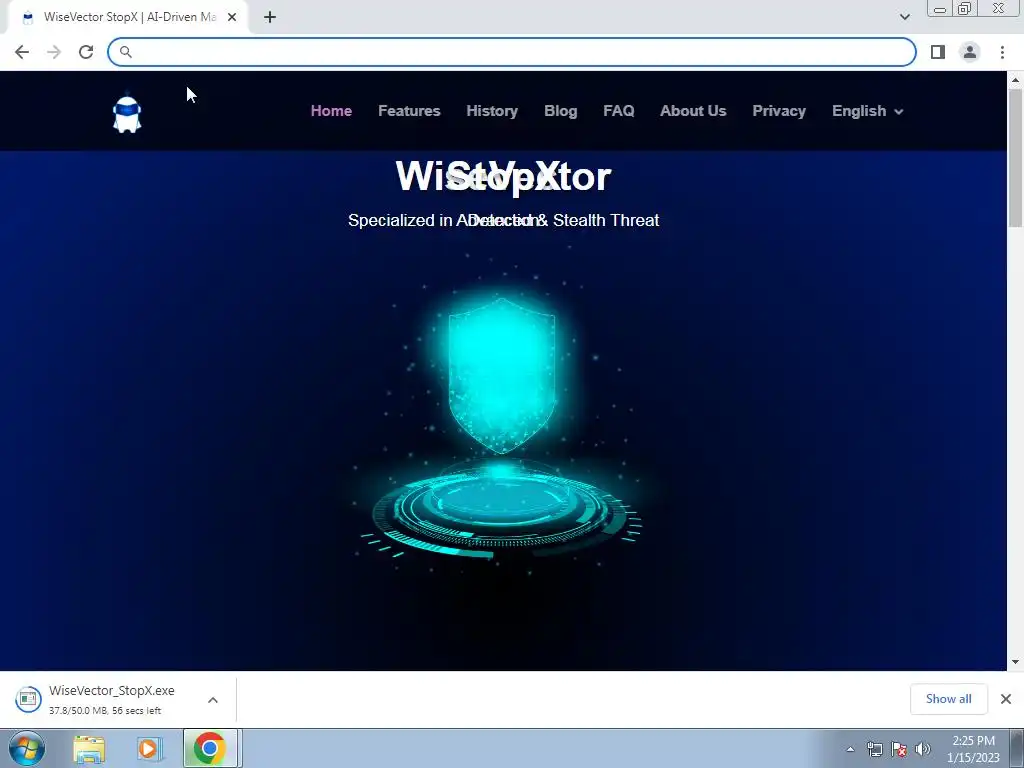Click the scrollbar down arrow
The image size is (1024, 768).
1015,662
